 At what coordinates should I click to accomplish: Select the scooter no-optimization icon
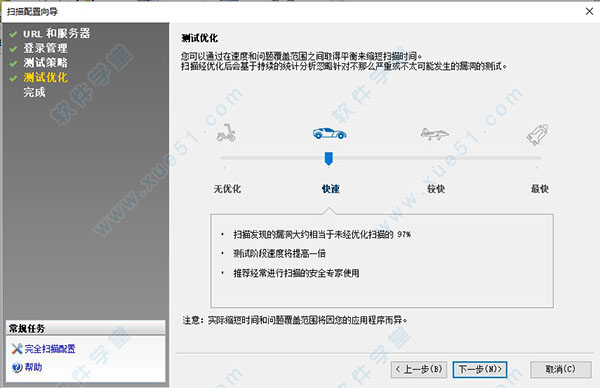pyautogui.click(x=226, y=133)
